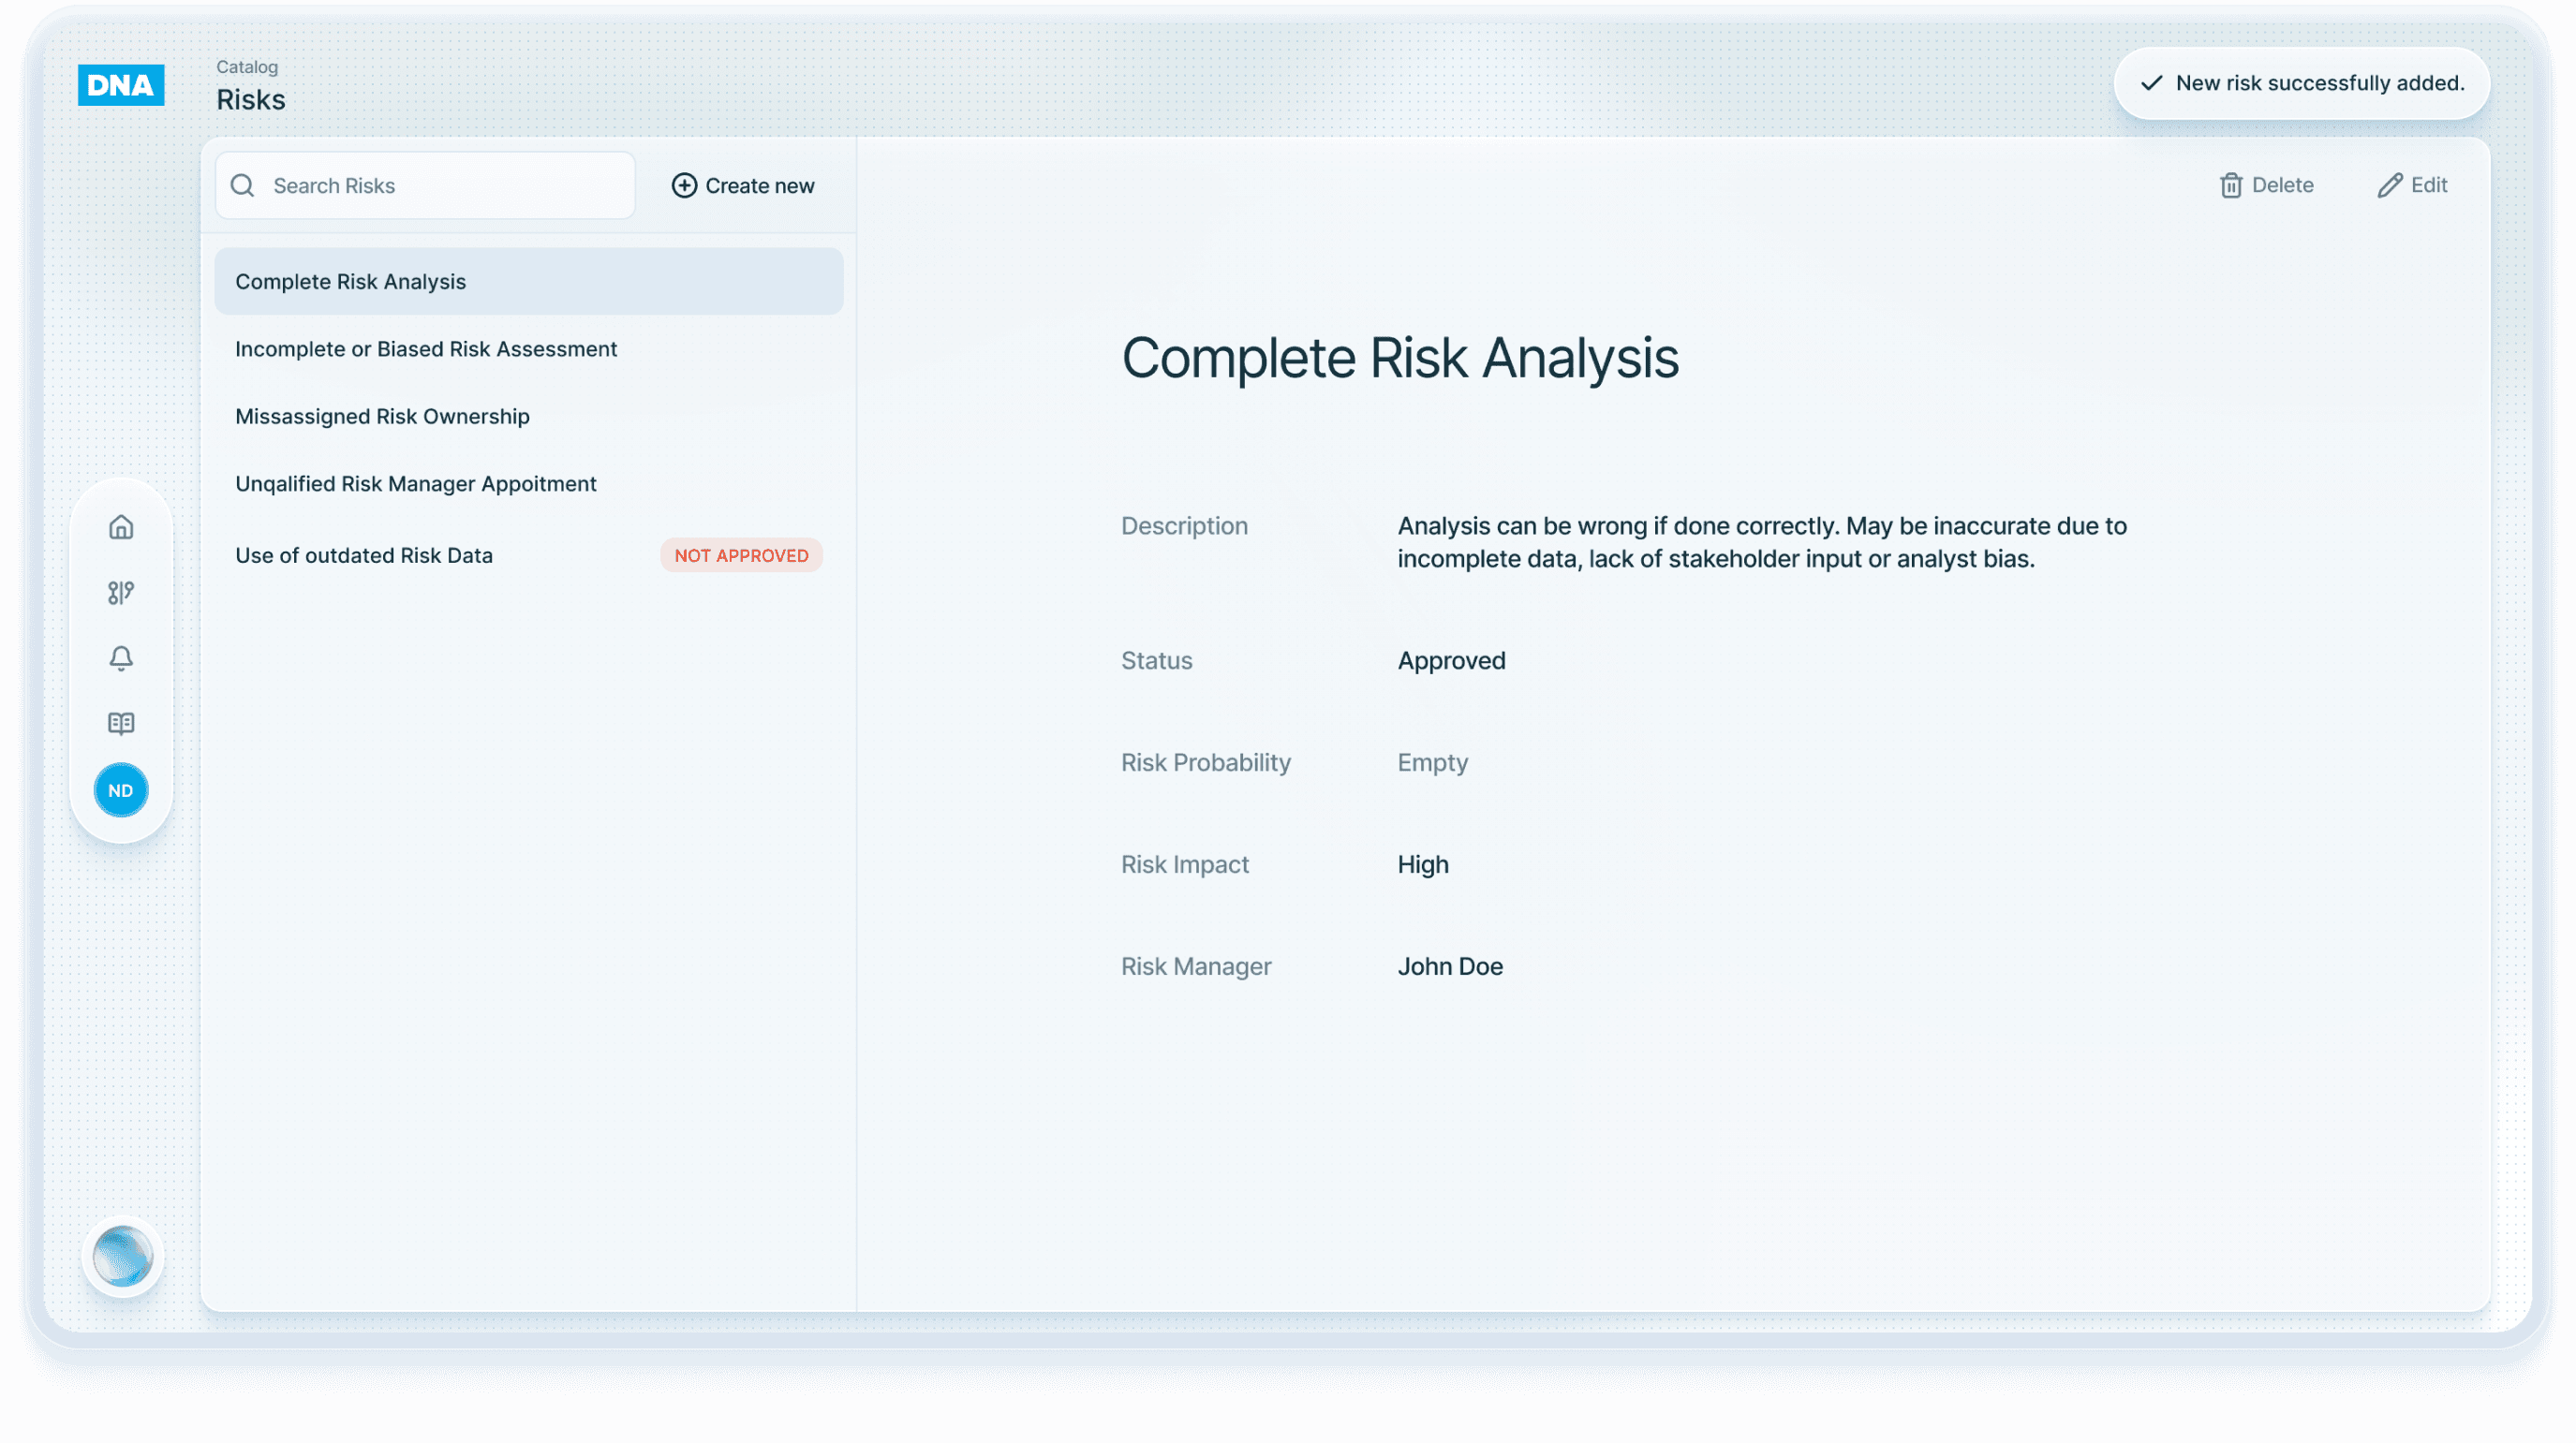Select Missassigned Risk Ownership item
This screenshot has width=2576, height=1443.
382,416
